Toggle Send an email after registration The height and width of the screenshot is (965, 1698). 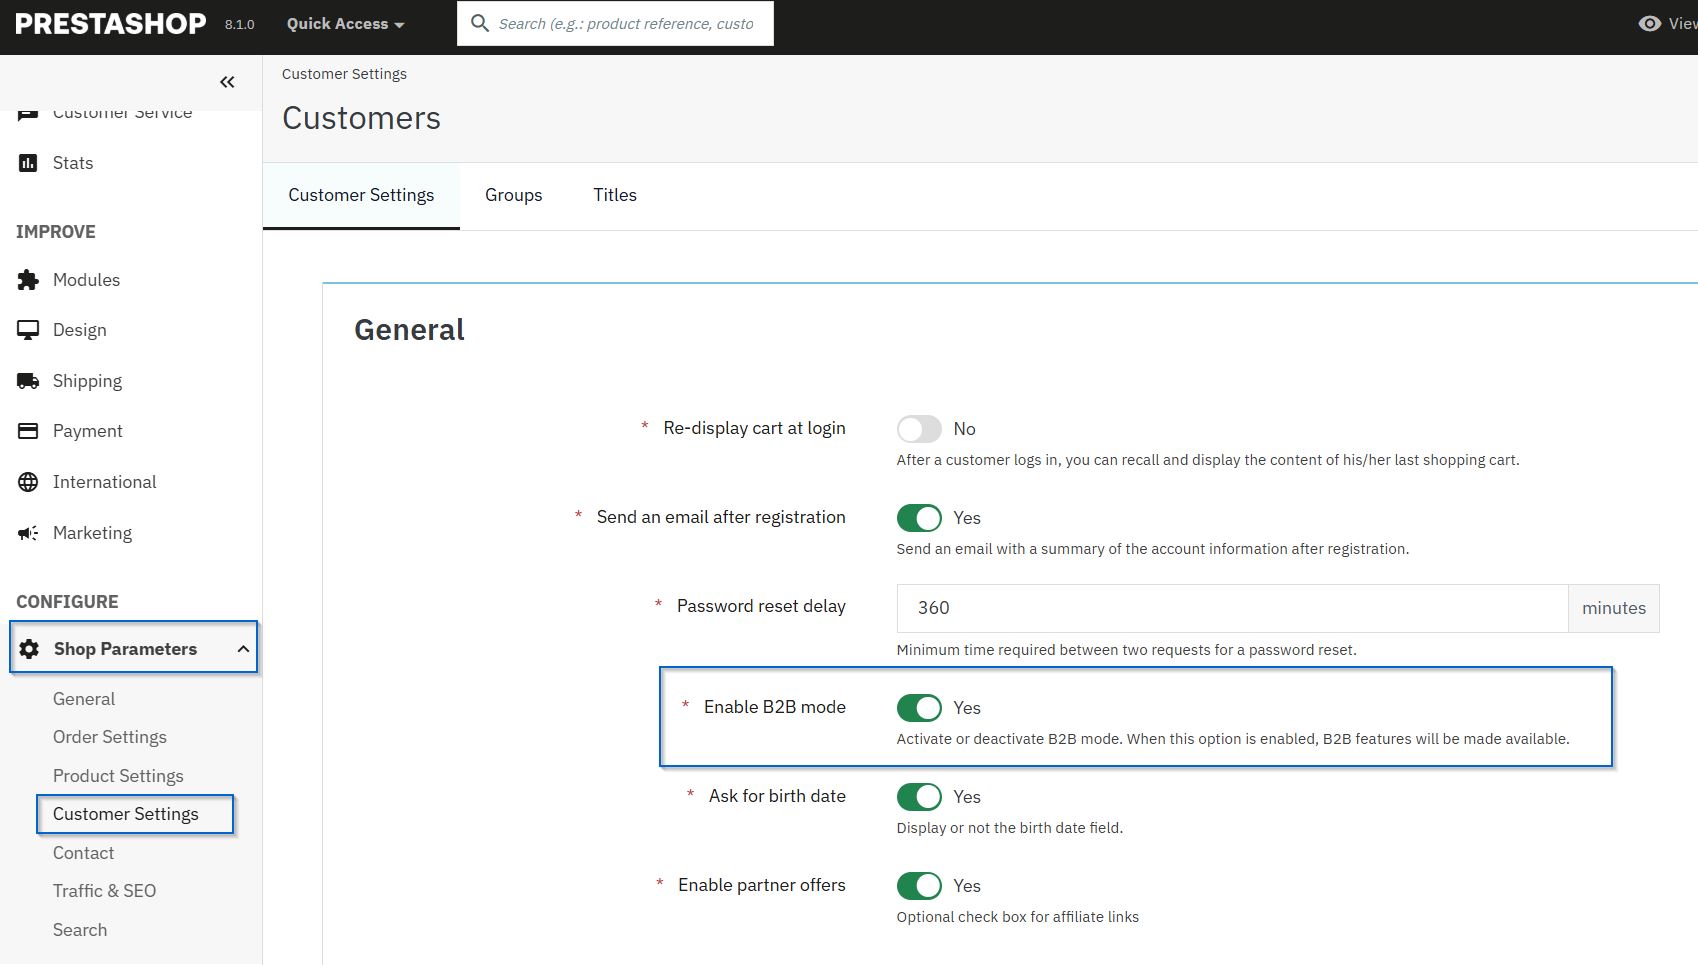919,518
